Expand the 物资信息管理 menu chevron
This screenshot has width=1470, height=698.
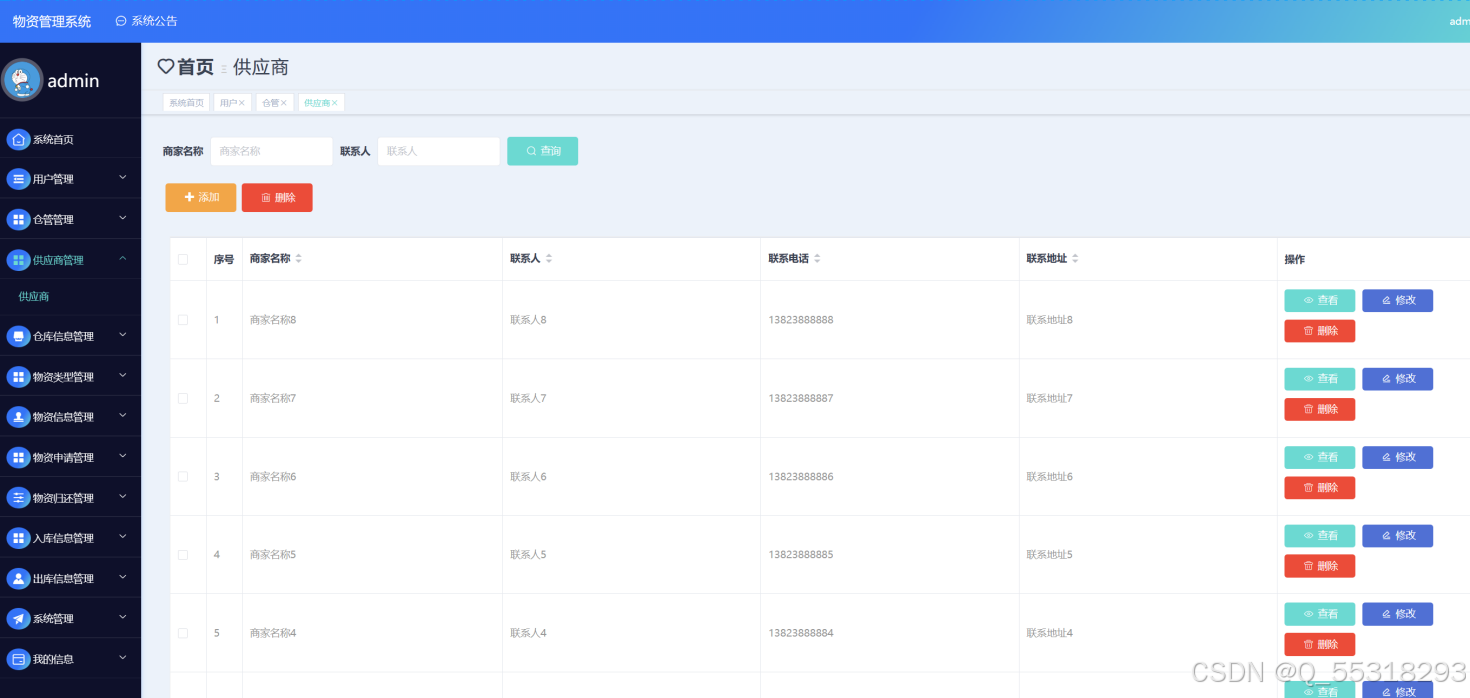[123, 416]
